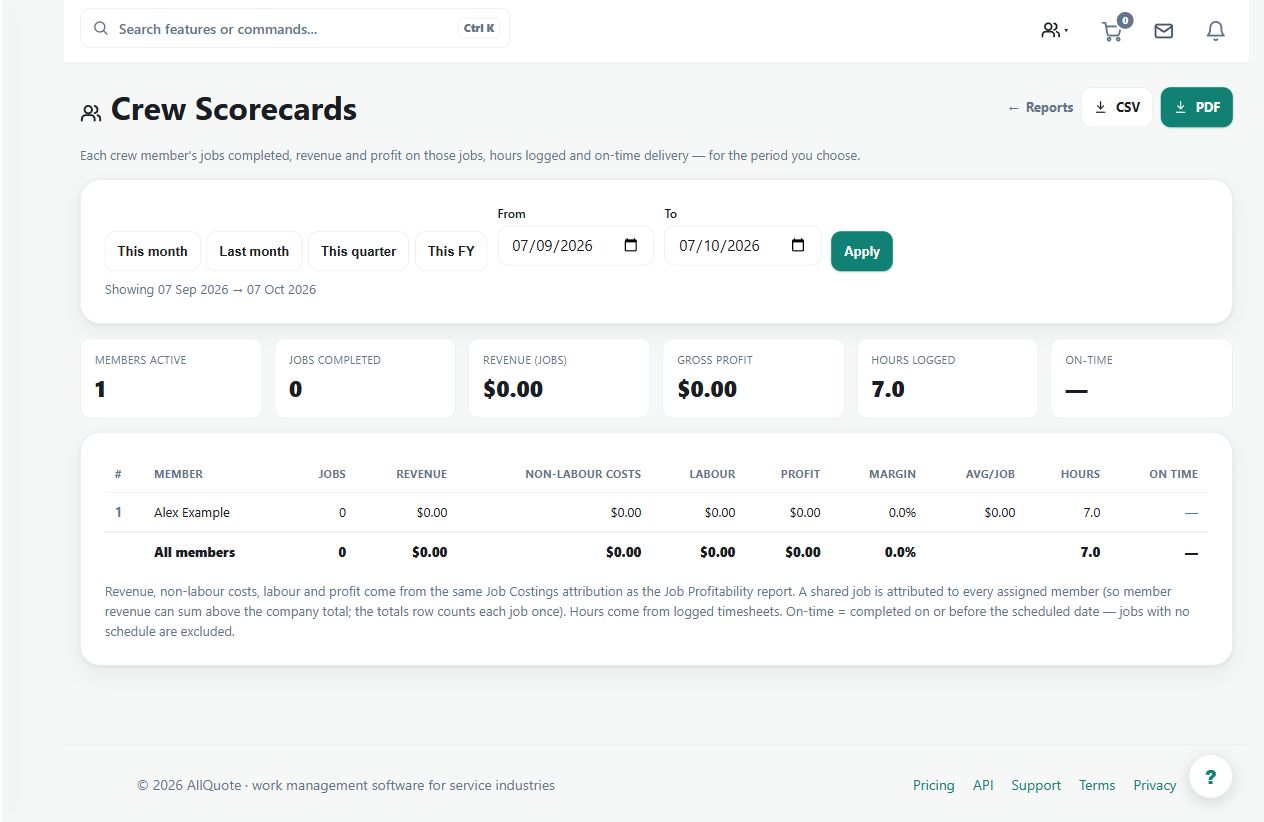This screenshot has width=1264, height=822.
Task: Click the Gross Profit summary card
Action: 753,378
